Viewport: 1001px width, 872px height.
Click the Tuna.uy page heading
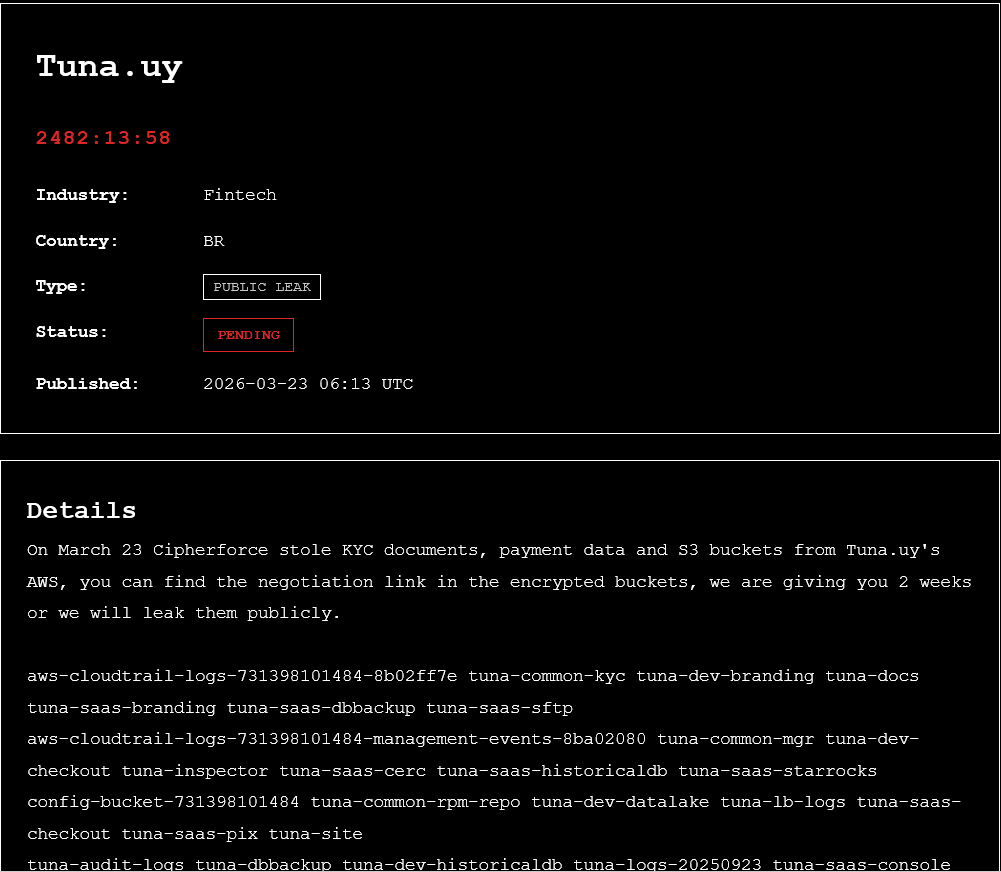coord(109,67)
